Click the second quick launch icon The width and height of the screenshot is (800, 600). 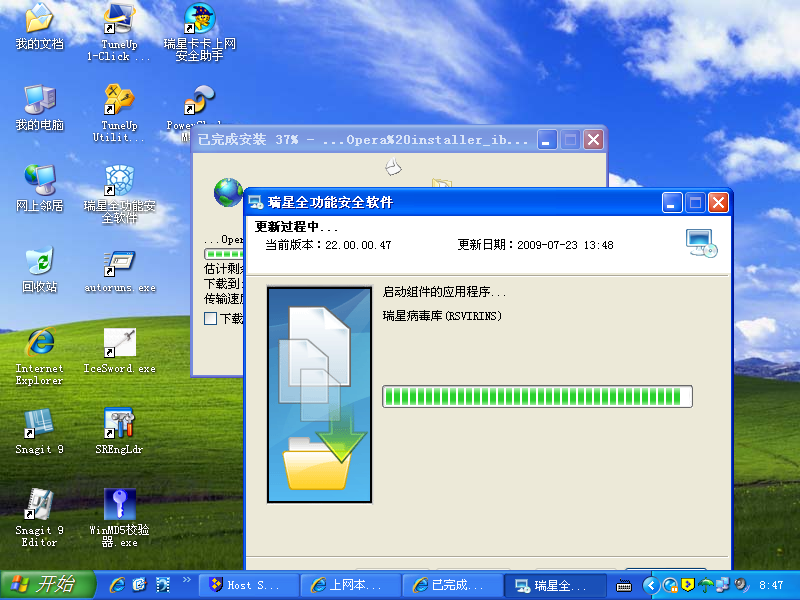click(x=139, y=585)
